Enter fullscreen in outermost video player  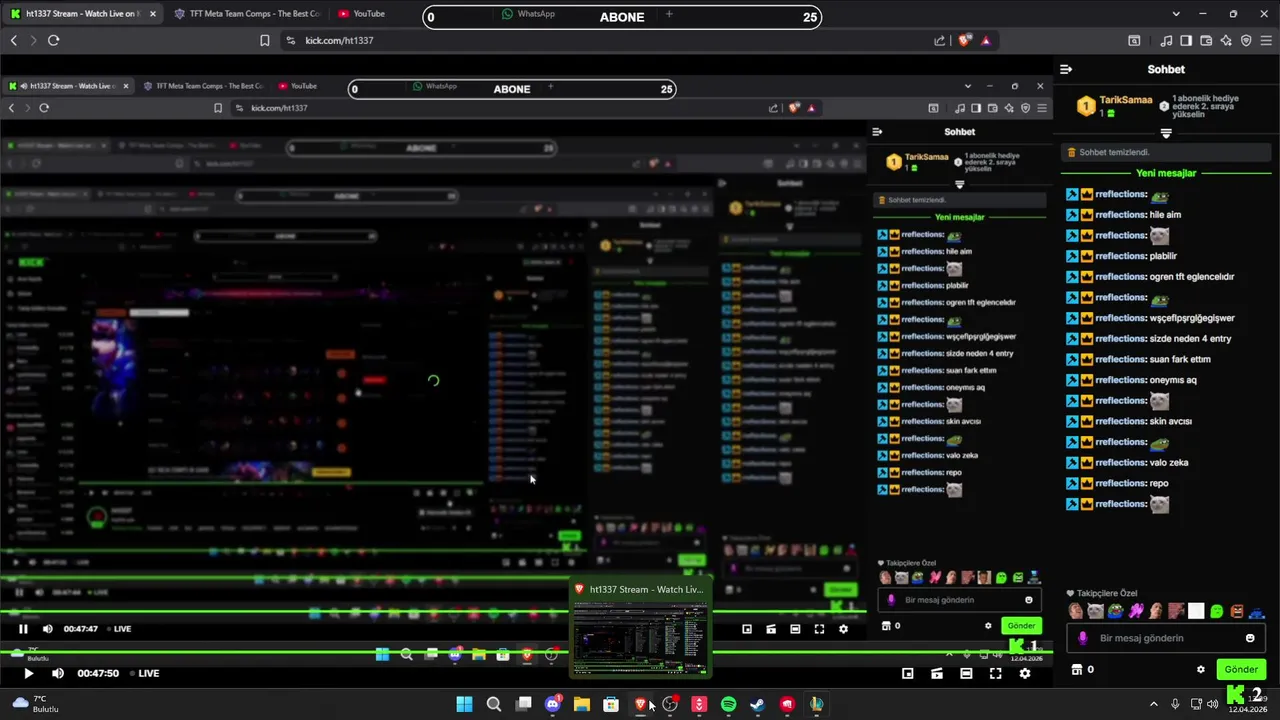click(x=995, y=674)
